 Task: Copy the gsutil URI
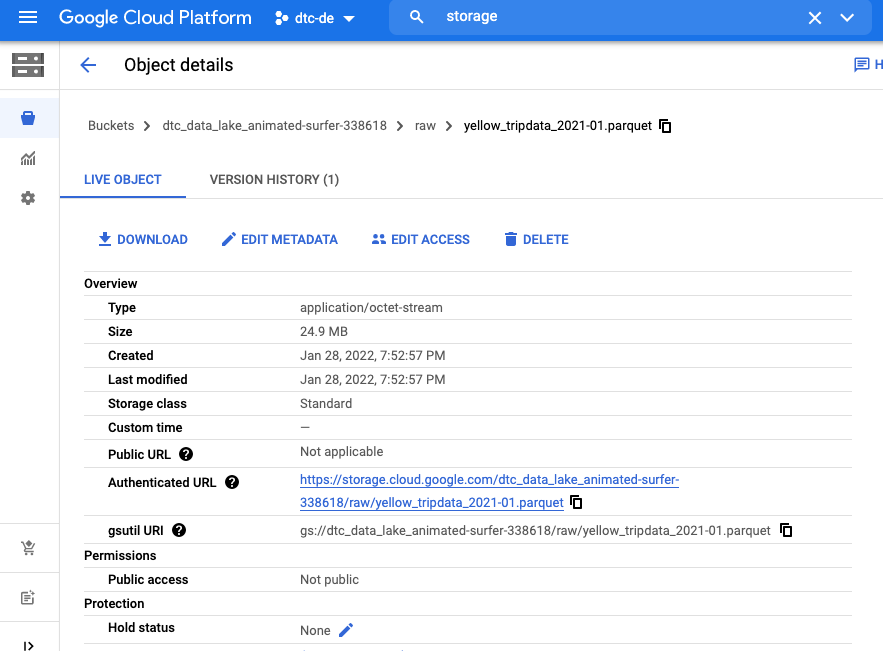786,530
